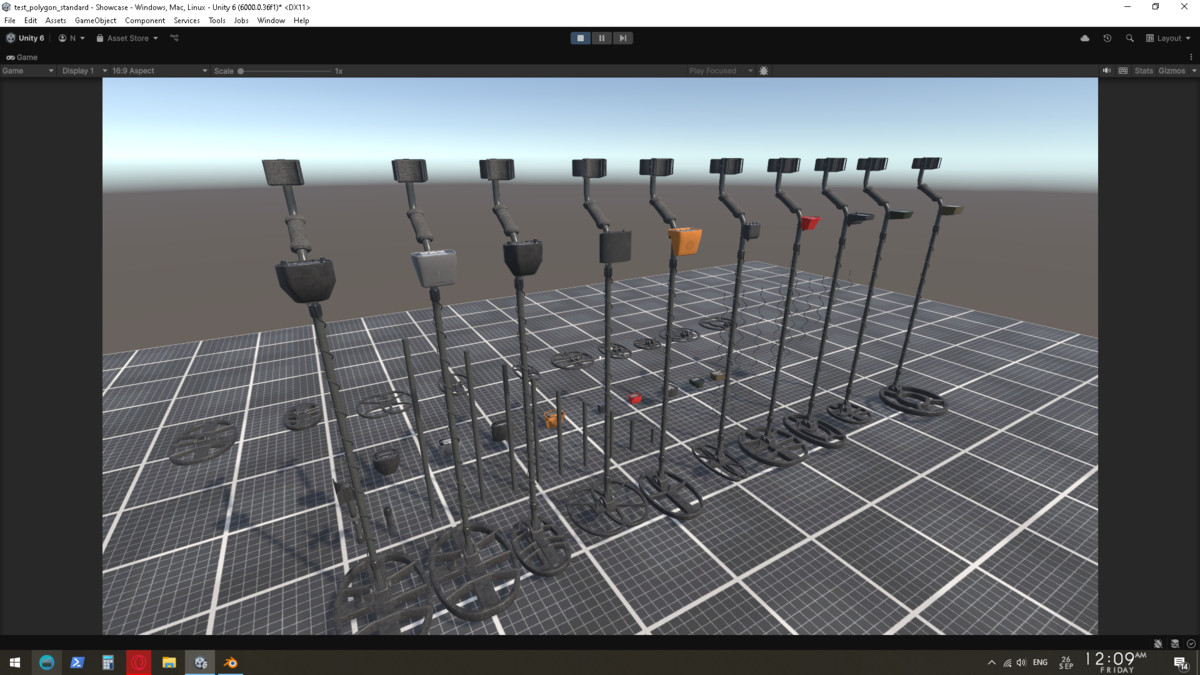Viewport: 1200px width, 675px height.
Task: Open the Display 1 dropdown
Action: point(82,71)
